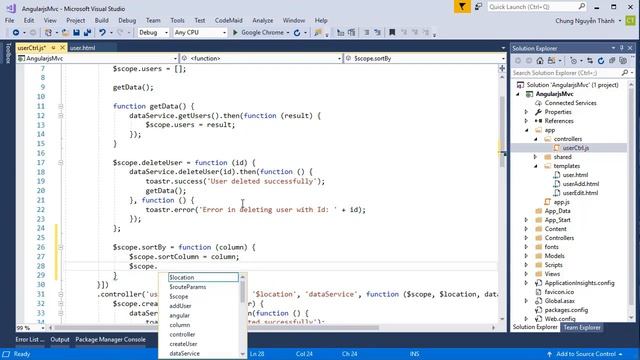Click the Home icon in Solution Explorer

pyautogui.click(x=540, y=60)
